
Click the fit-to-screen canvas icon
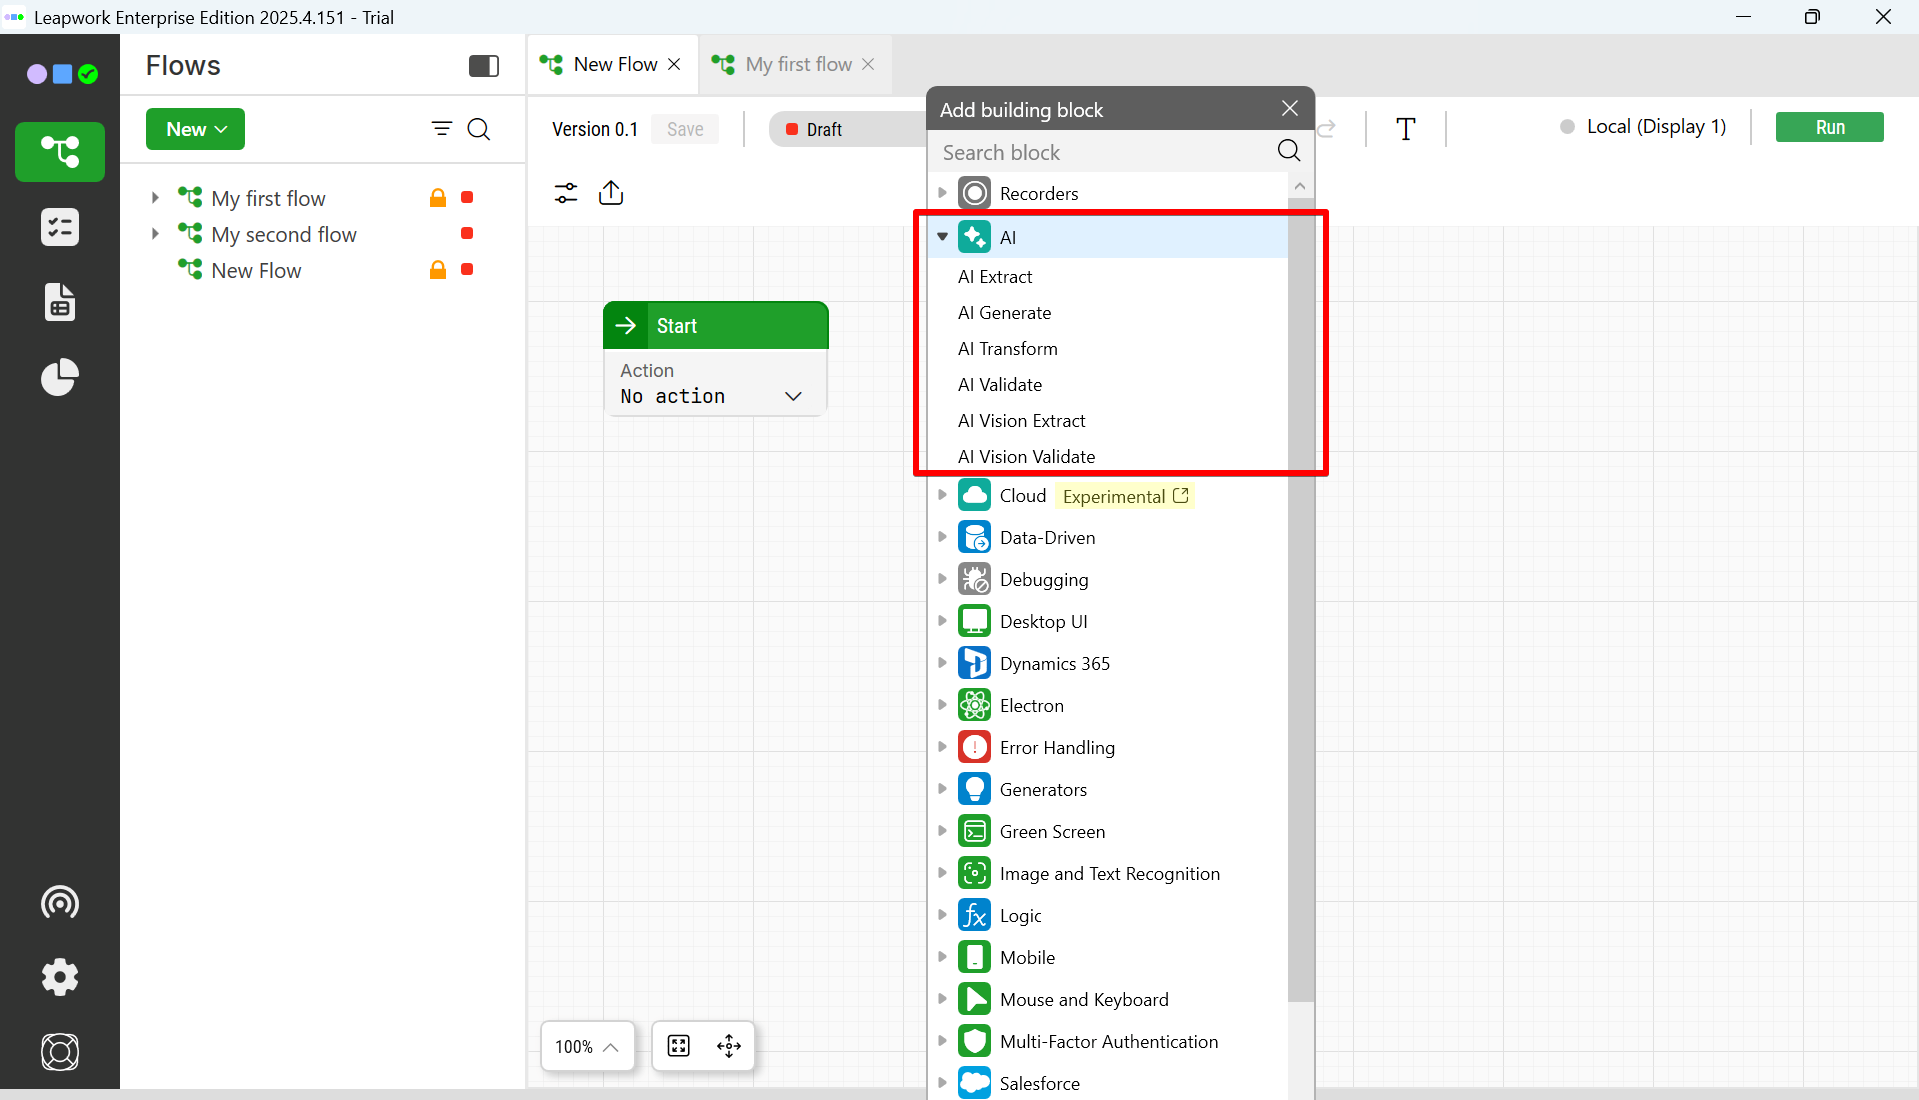679,1046
